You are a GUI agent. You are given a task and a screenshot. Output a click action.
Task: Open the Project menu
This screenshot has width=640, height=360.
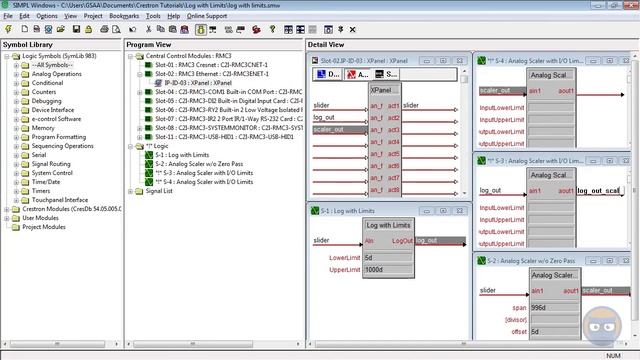point(93,16)
